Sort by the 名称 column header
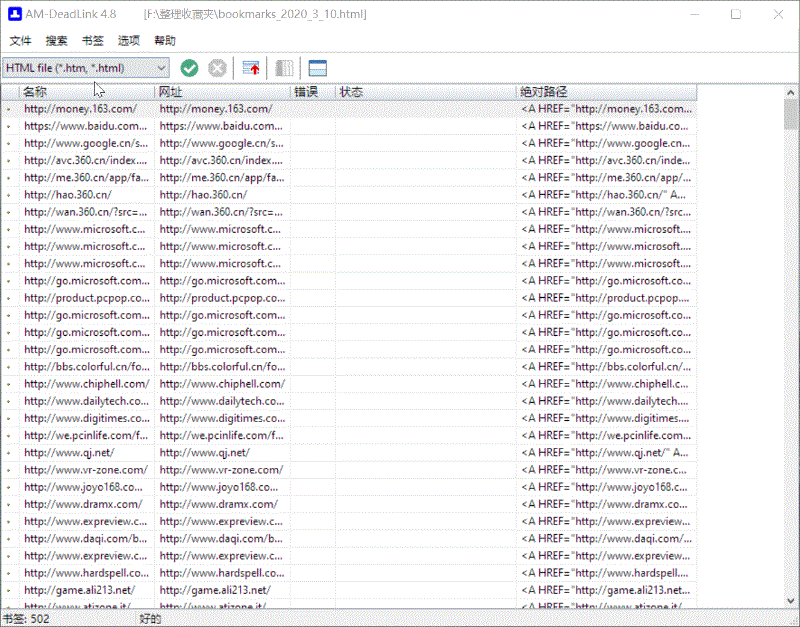Image resolution: width=800 pixels, height=627 pixels. click(86, 92)
